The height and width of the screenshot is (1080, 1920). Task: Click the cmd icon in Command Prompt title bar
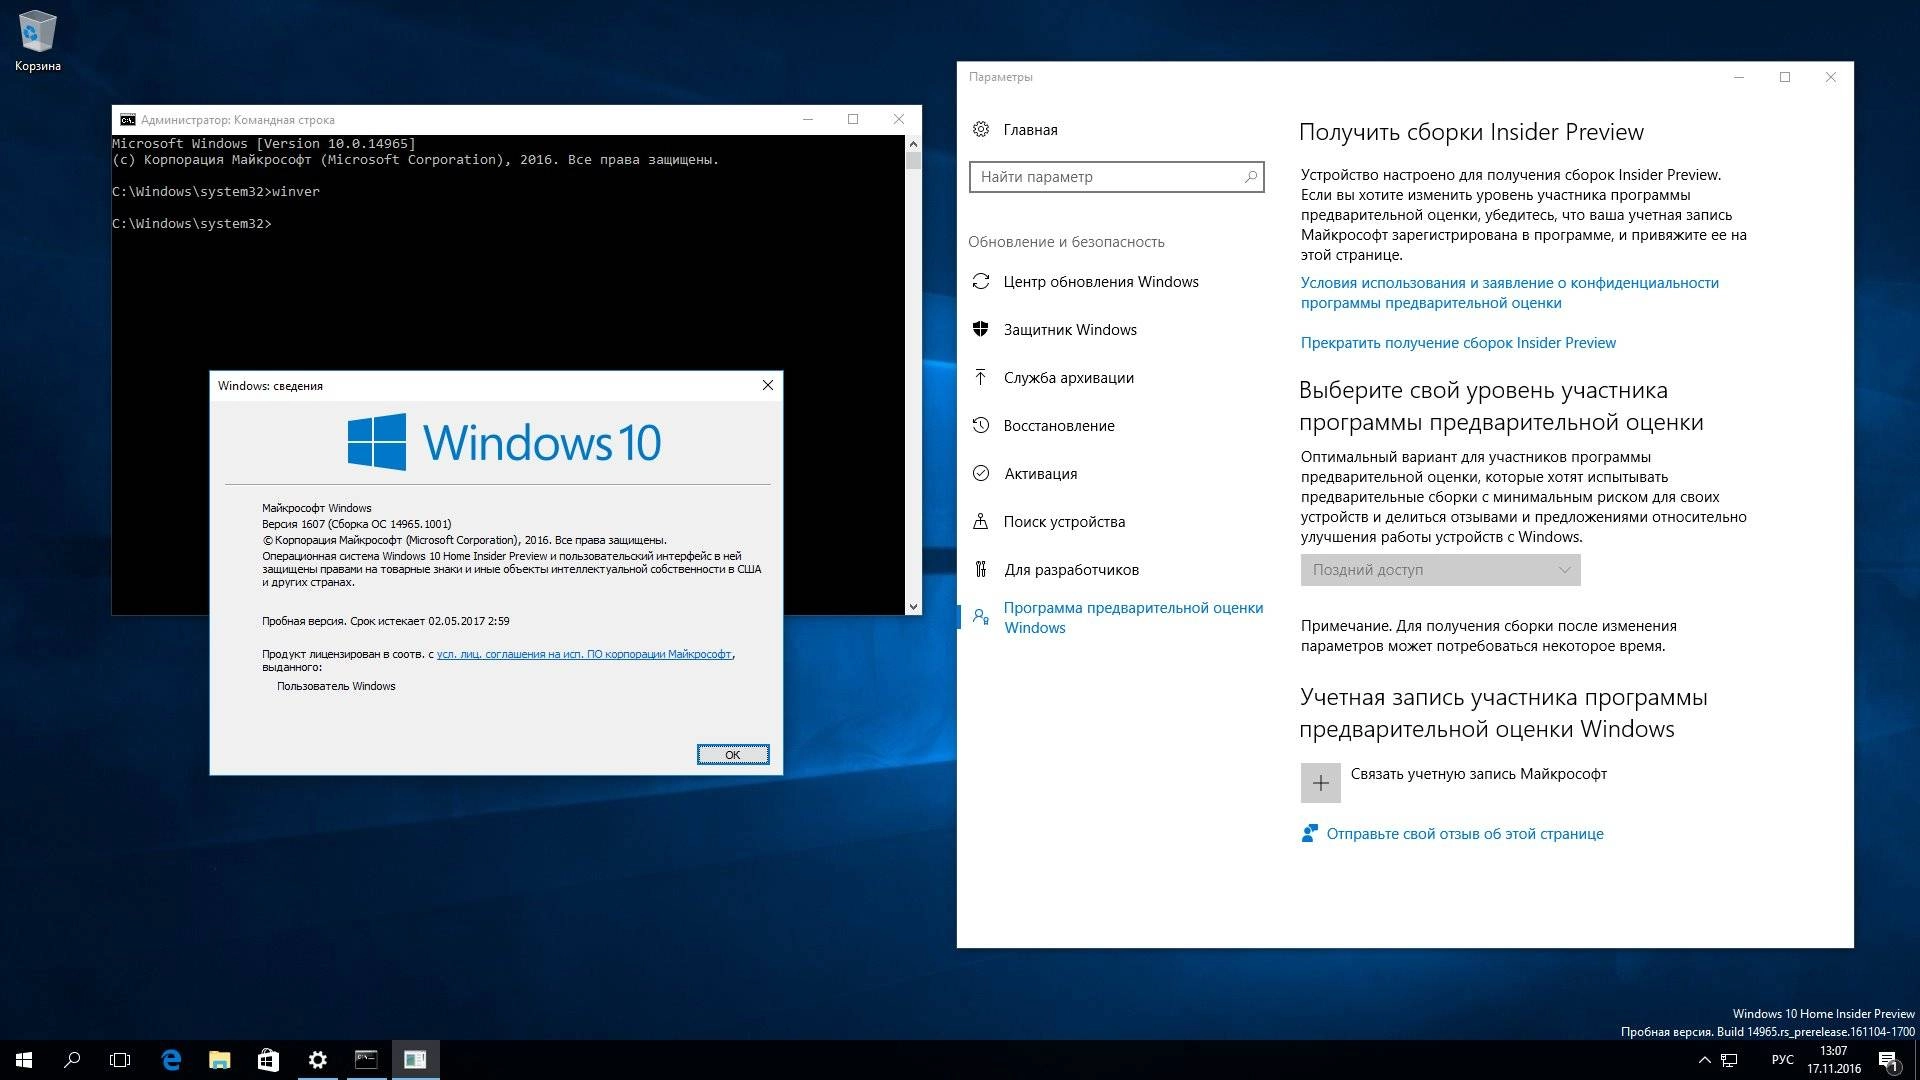tap(128, 120)
